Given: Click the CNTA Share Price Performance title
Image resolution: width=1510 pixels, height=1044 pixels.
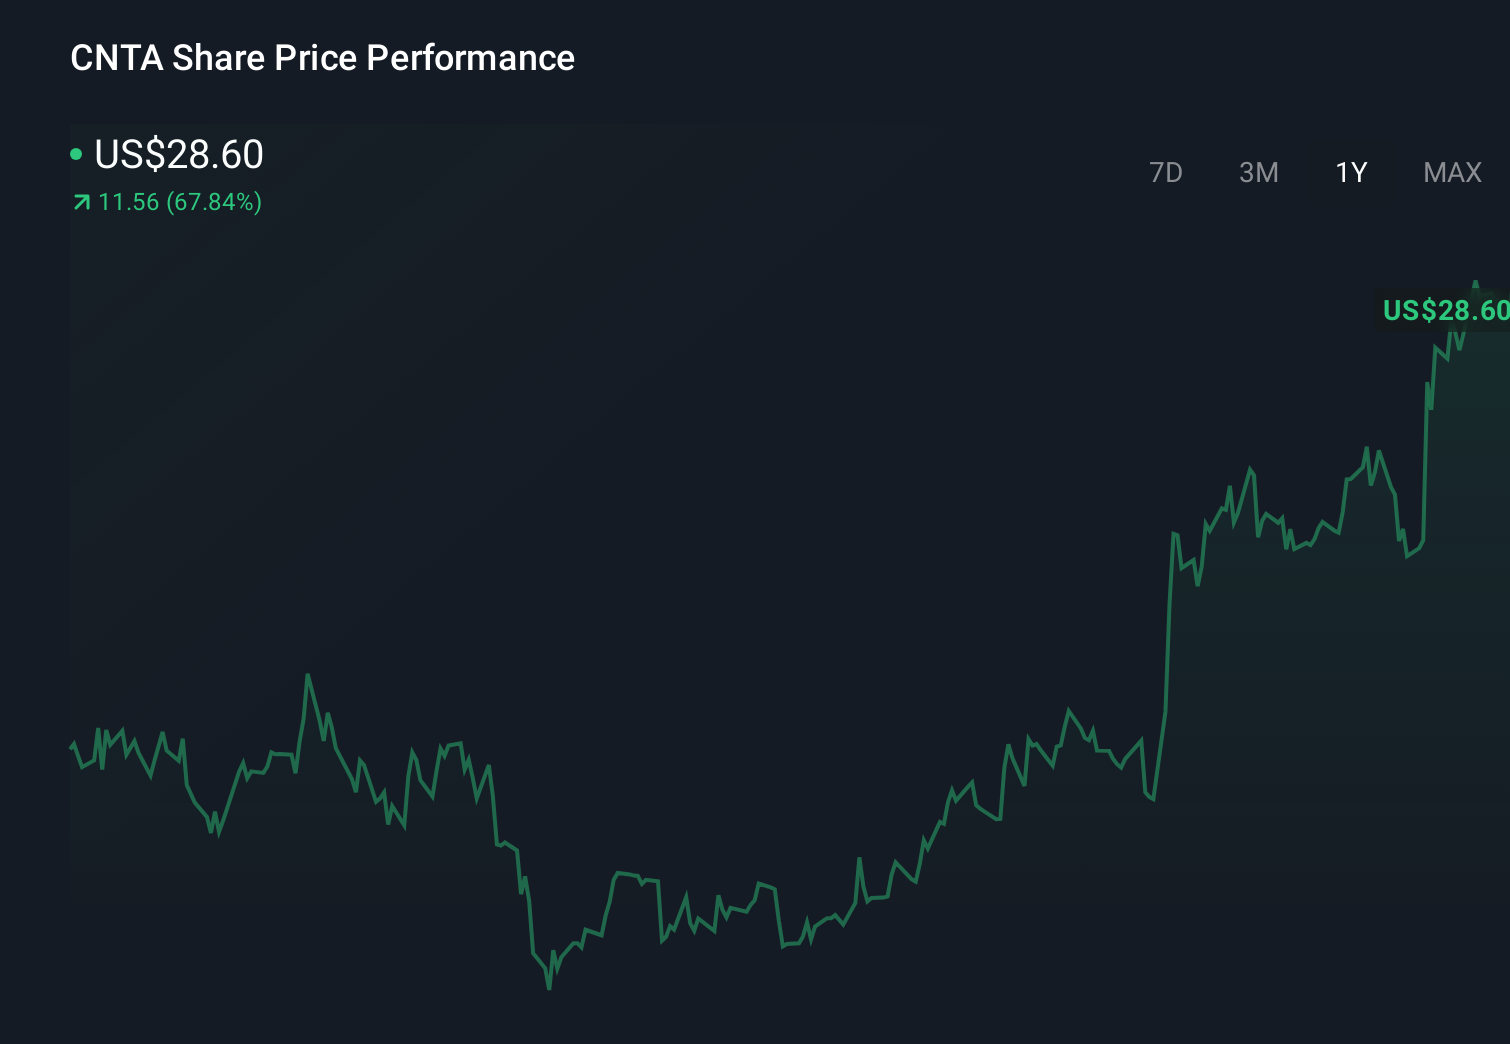Looking at the screenshot, I should [322, 58].
